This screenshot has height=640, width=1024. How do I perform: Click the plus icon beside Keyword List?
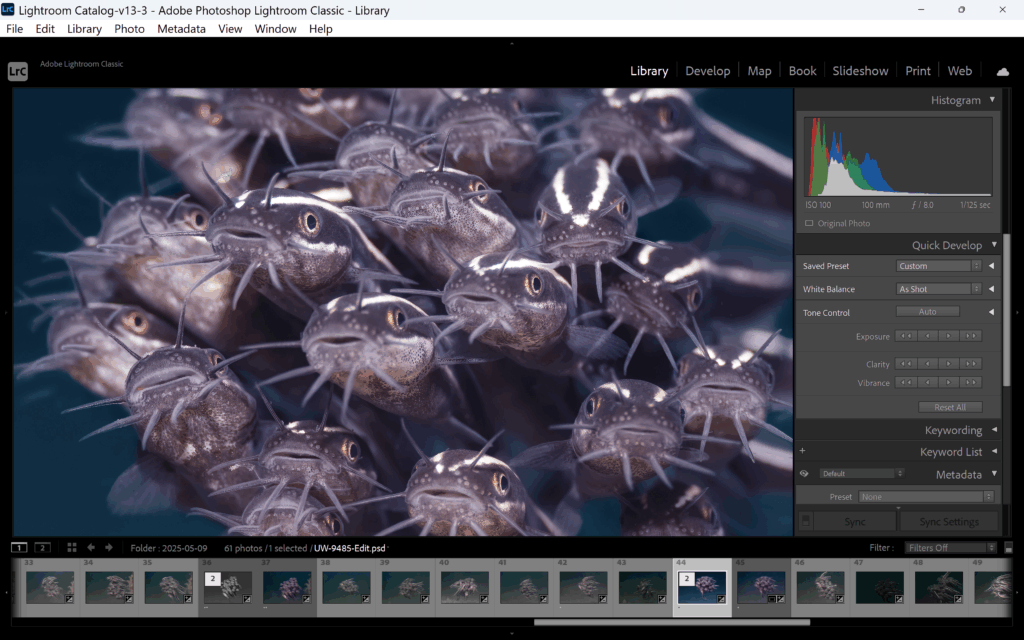(803, 451)
